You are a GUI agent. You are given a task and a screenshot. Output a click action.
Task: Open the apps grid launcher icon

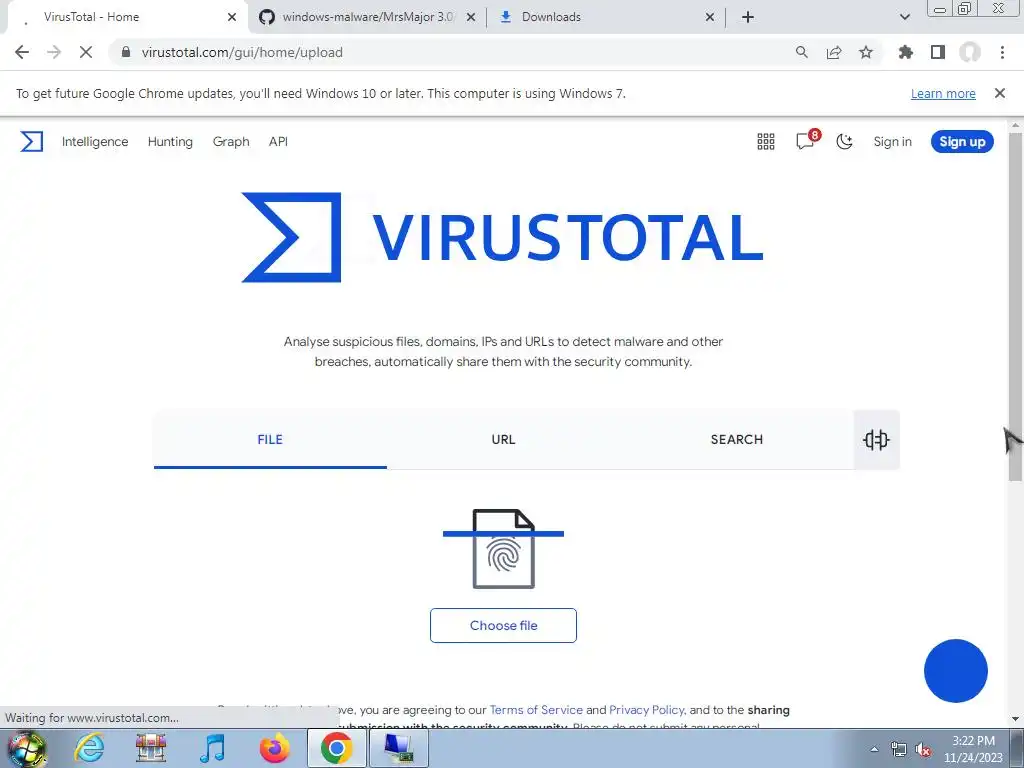(765, 141)
